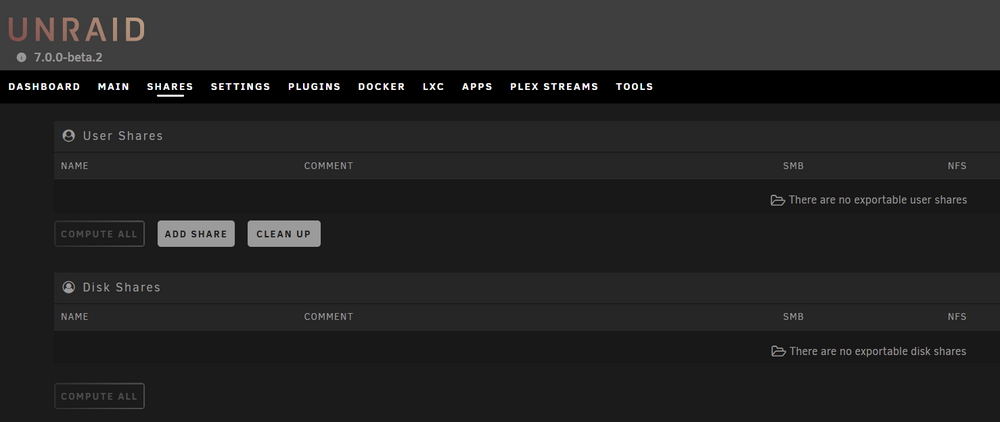Click Name column header in User Shares
This screenshot has width=1000, height=422.
[x=75, y=166]
